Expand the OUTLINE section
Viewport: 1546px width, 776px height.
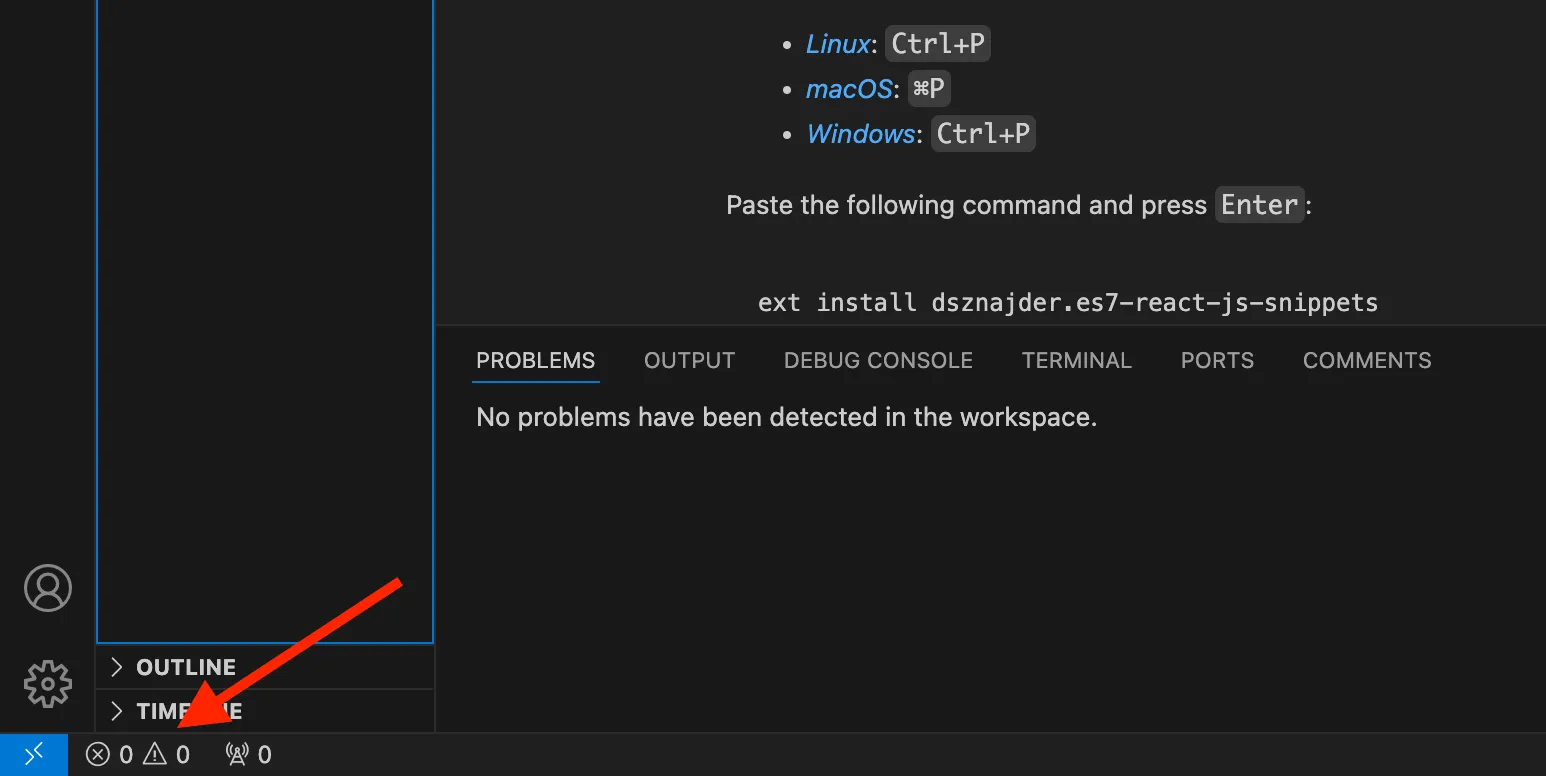[x=185, y=667]
